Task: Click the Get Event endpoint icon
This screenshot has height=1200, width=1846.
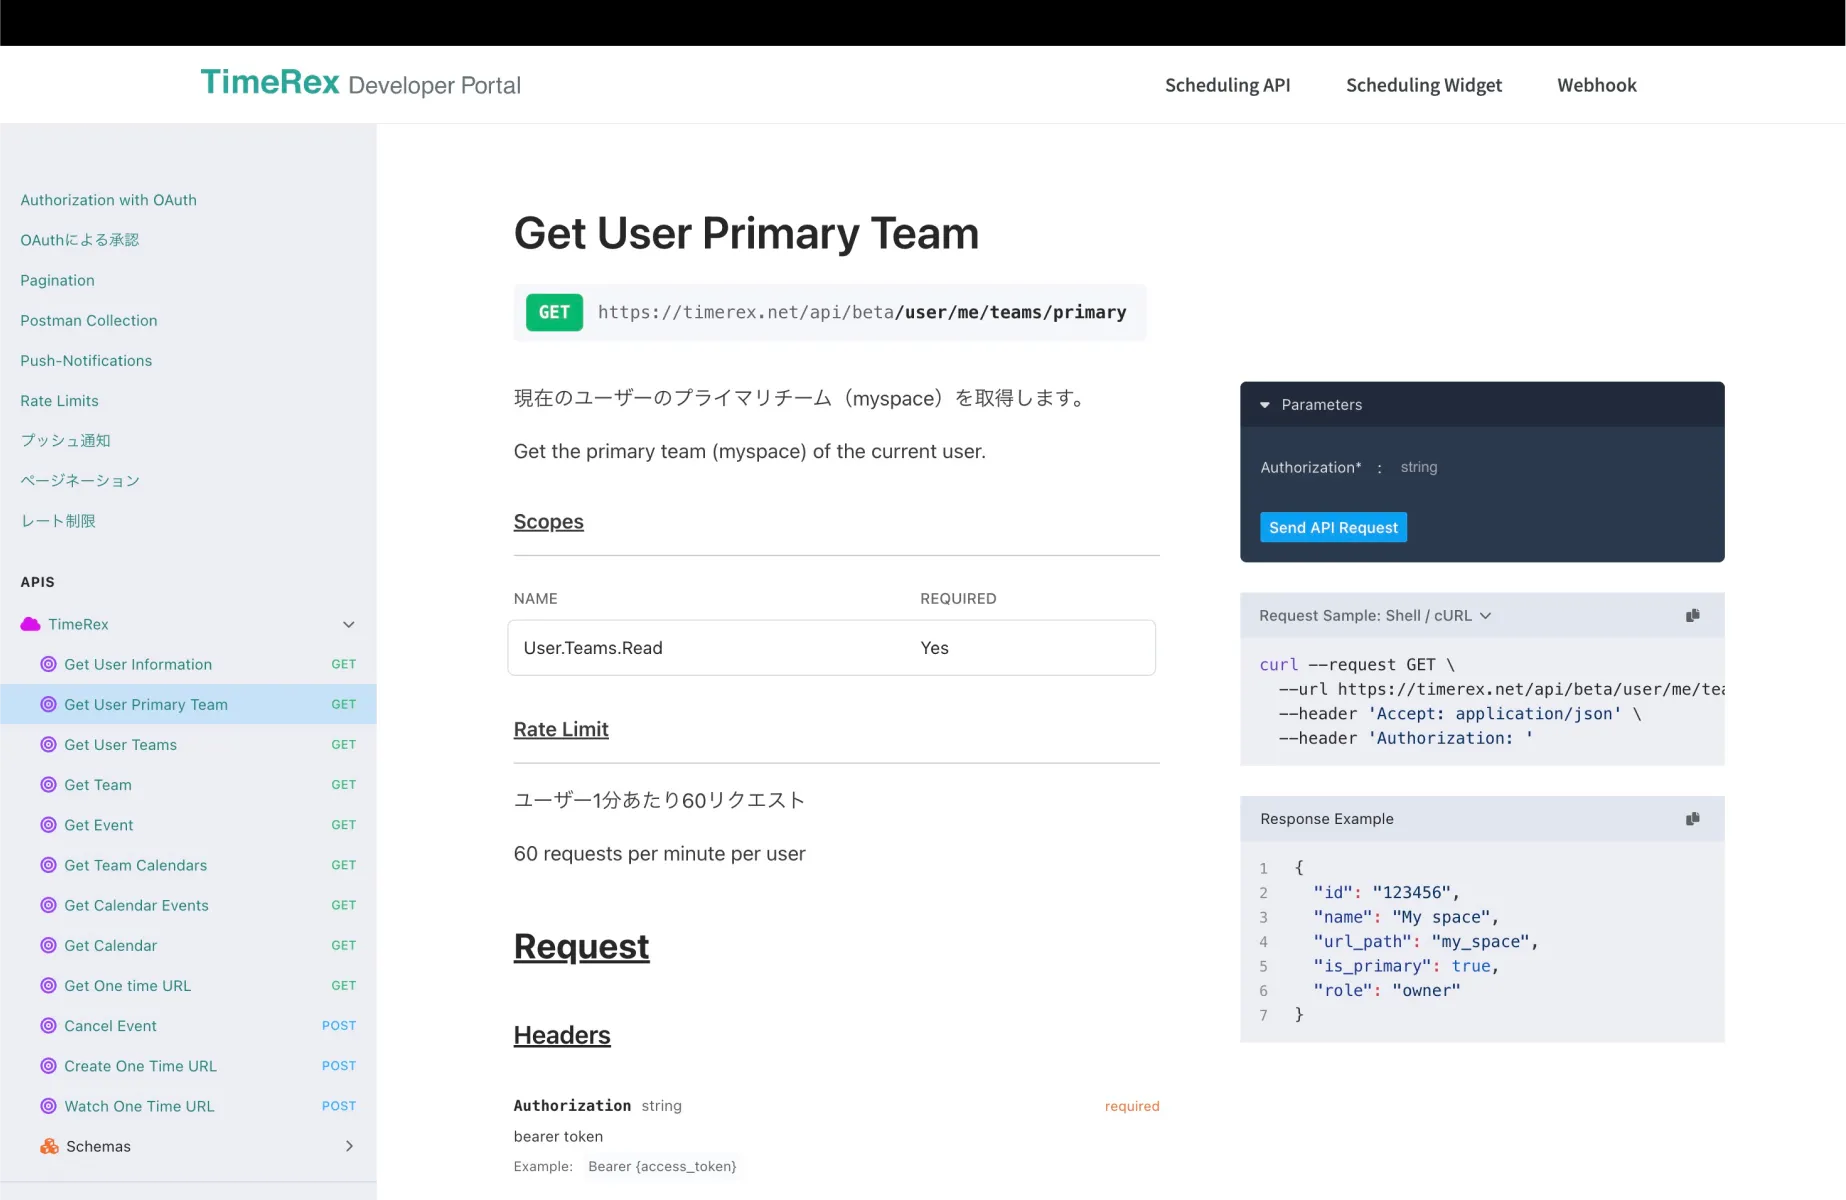Action: point(48,824)
